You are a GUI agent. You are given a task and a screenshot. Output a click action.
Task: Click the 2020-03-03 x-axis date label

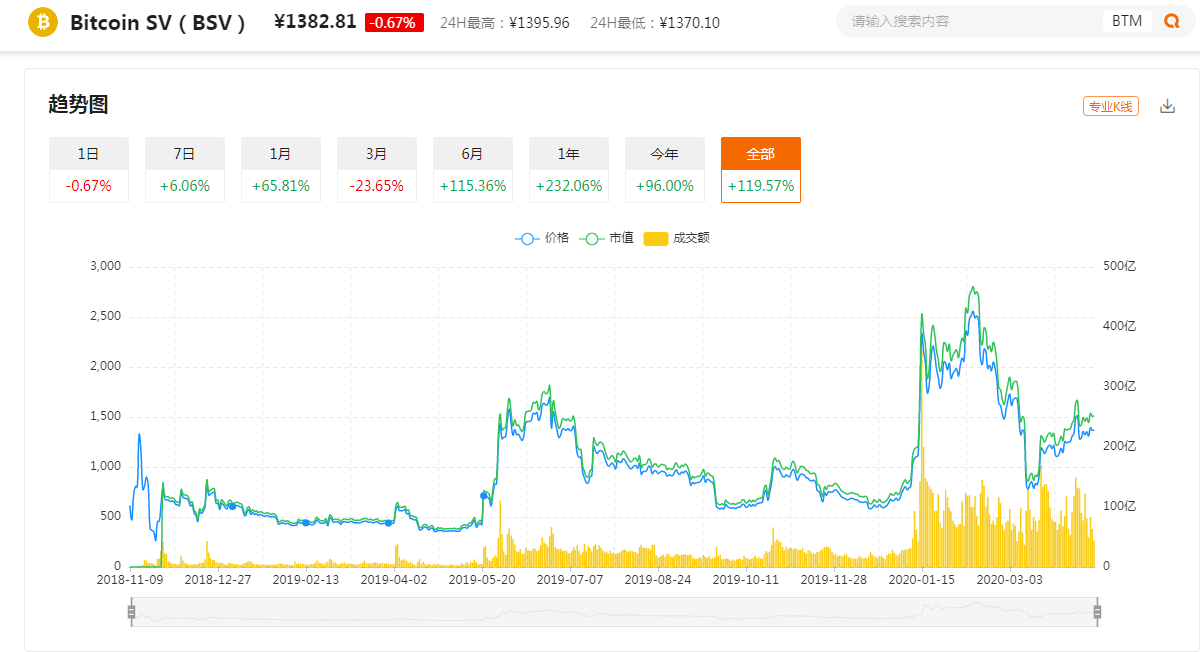[x=1010, y=579]
